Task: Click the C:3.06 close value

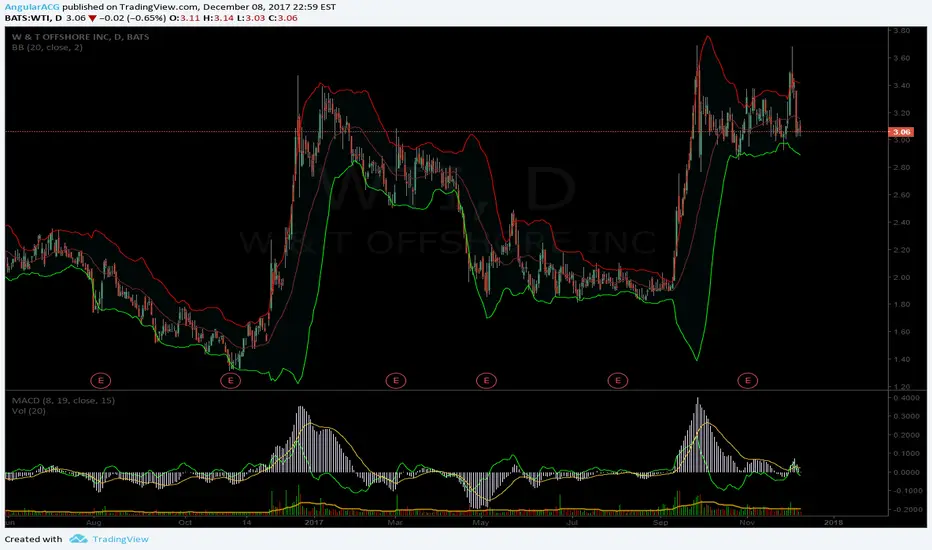Action: (x=282, y=18)
